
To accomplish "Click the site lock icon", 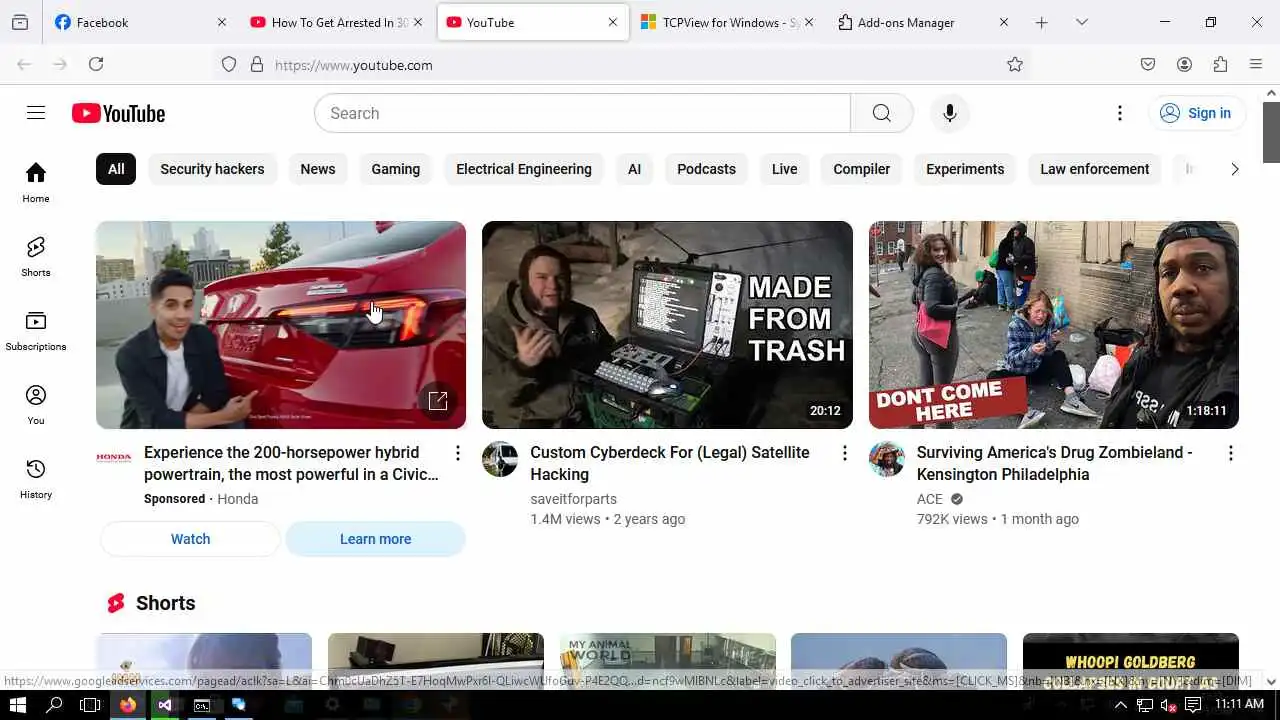I will [x=257, y=64].
